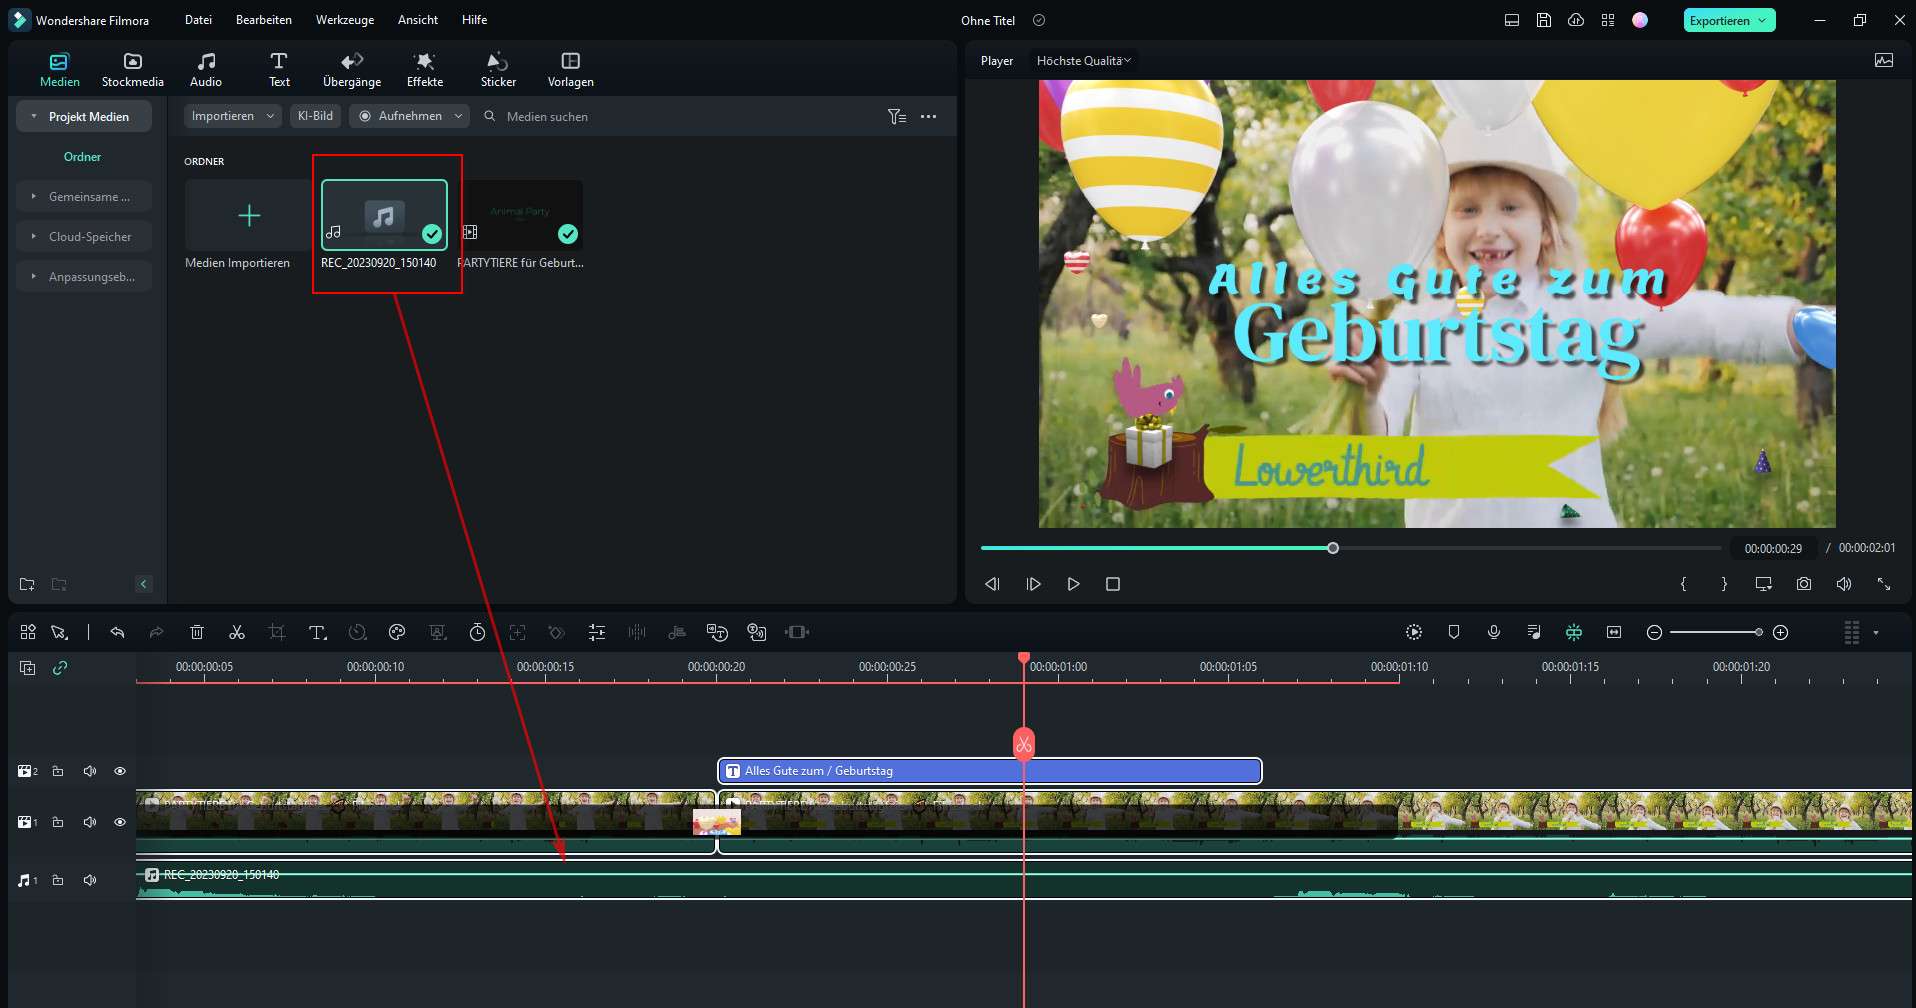
Task: Select the REC_20230920_150140 audio thumbnail
Action: click(x=384, y=215)
